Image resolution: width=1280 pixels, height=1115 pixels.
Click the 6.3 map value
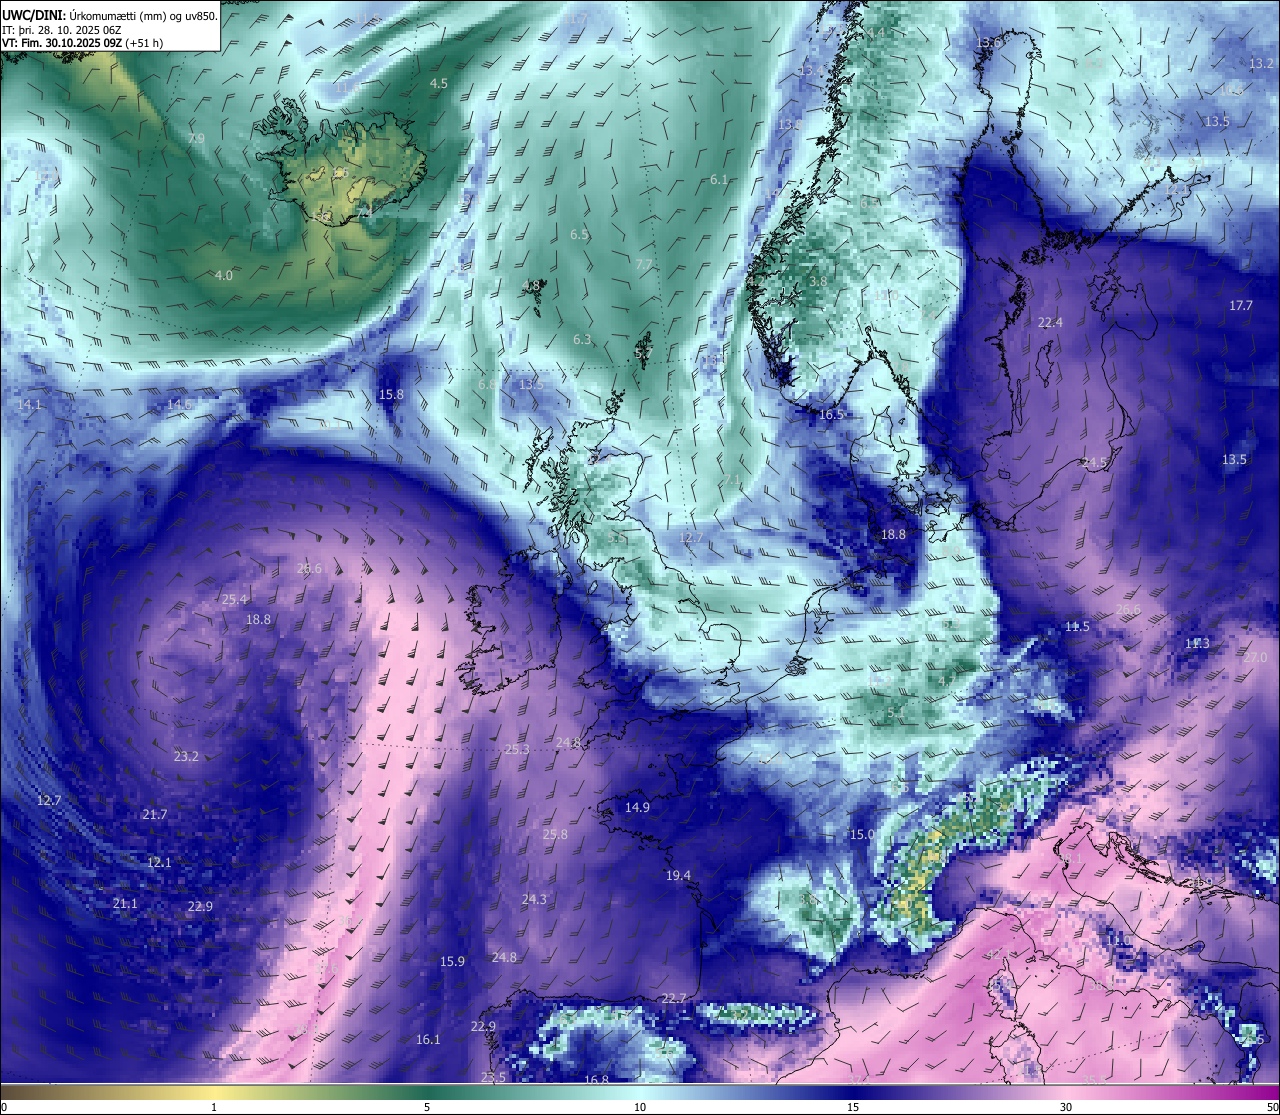click(x=582, y=340)
